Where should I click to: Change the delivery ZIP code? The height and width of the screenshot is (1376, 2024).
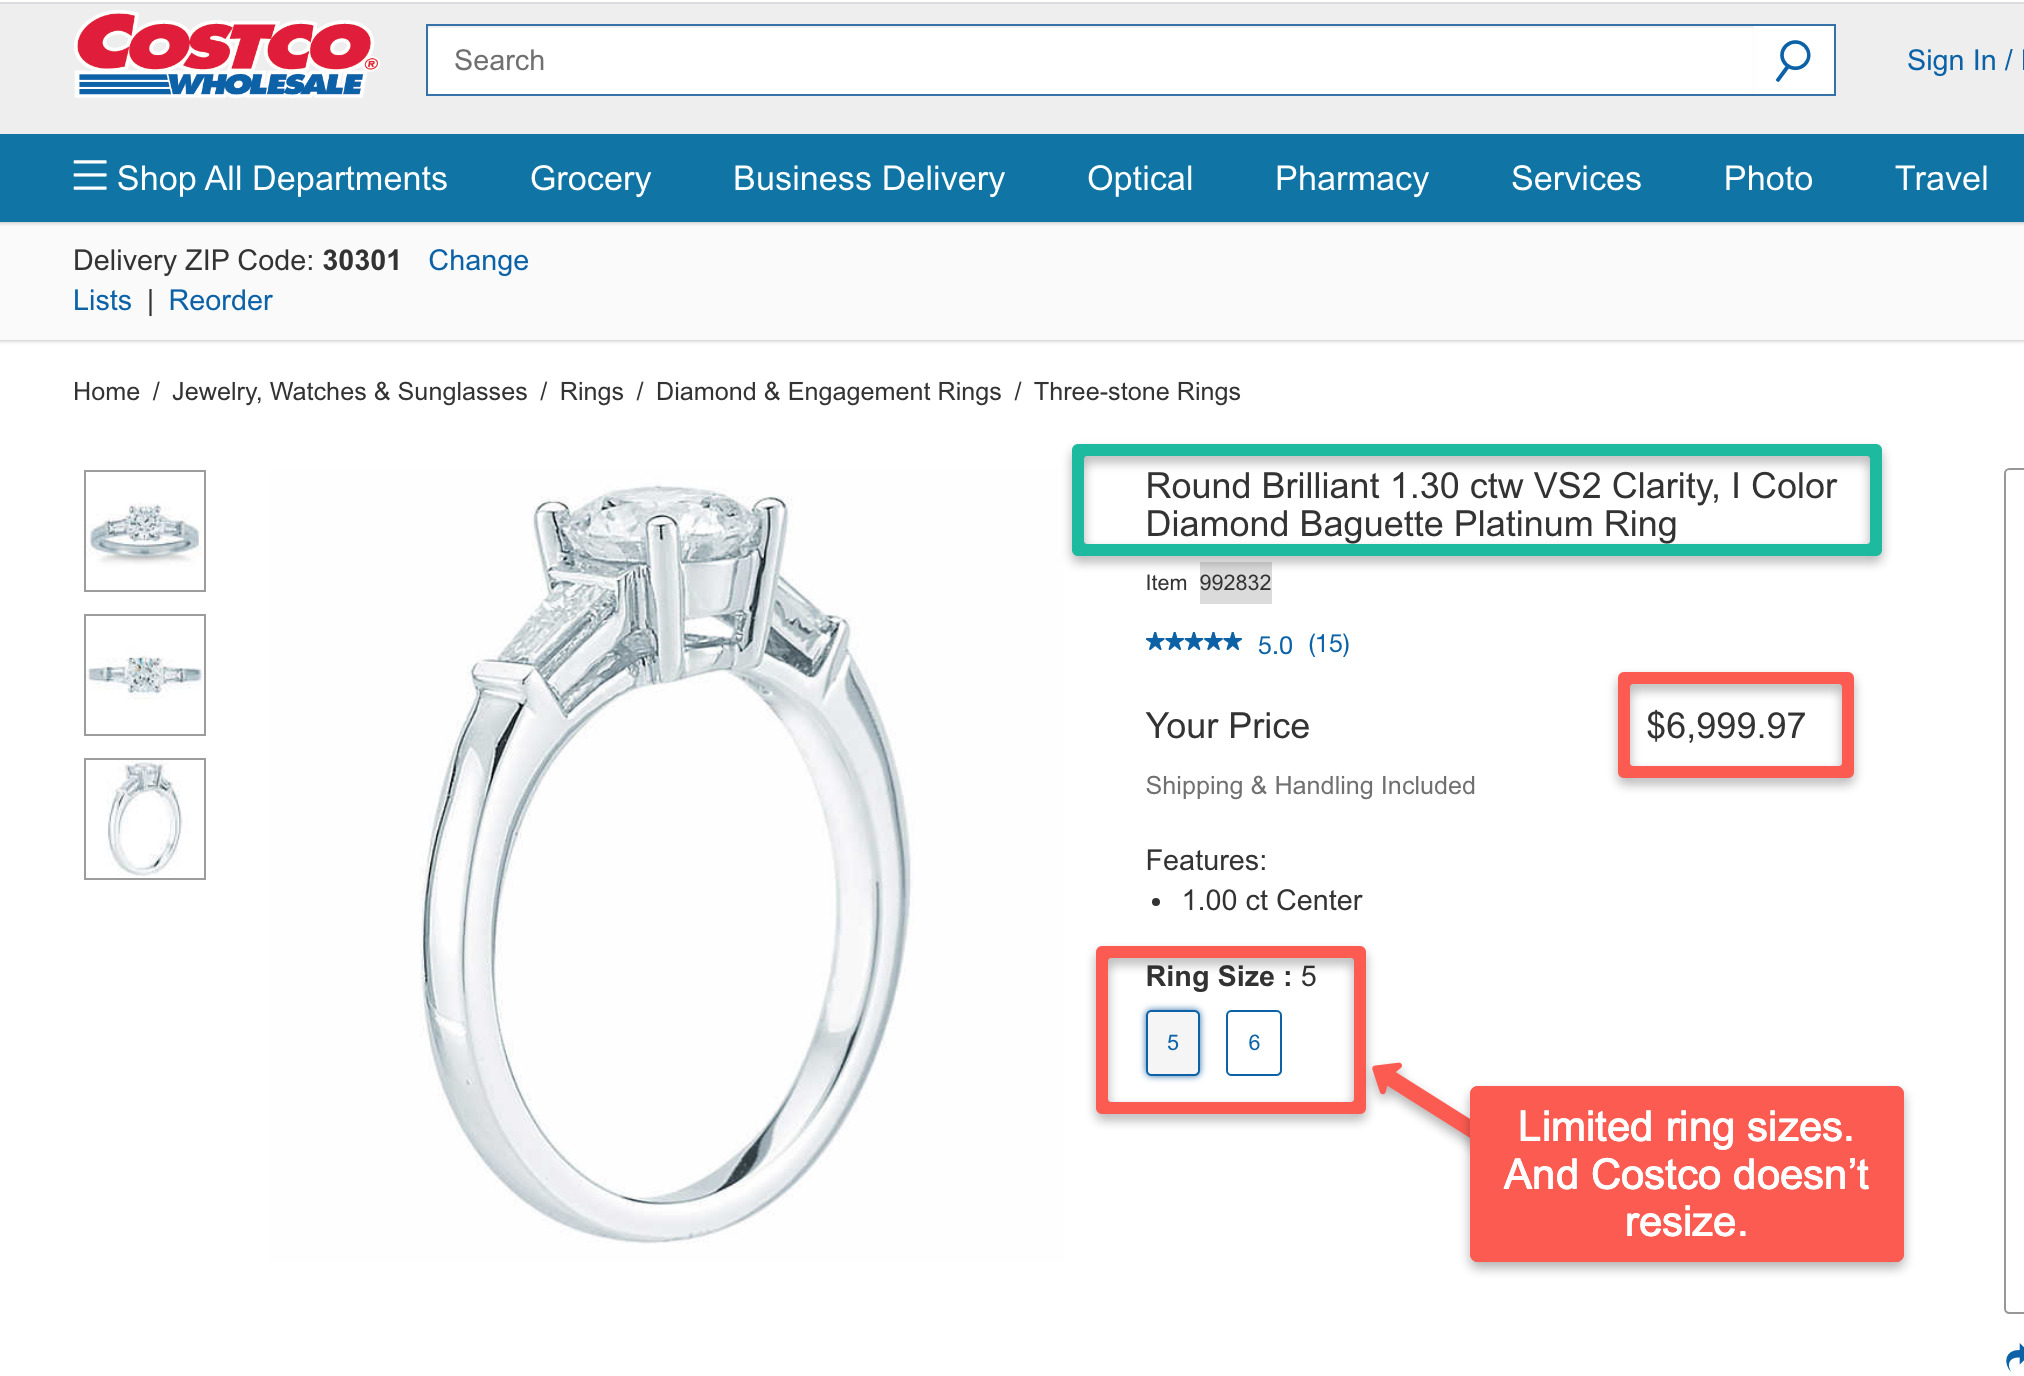point(478,260)
